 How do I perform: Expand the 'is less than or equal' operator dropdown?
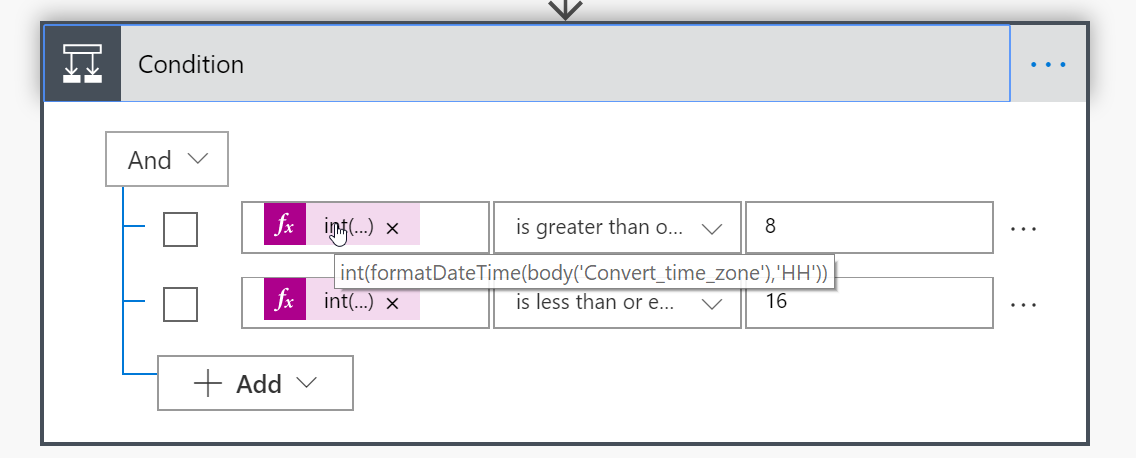point(617,303)
